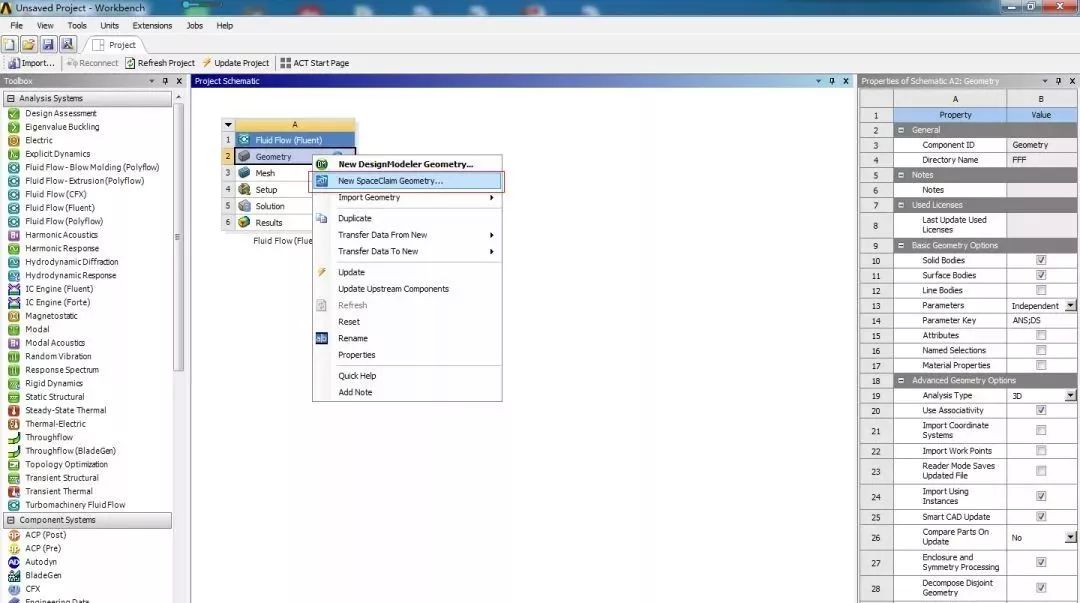Click the Directory Name value FFF
This screenshot has height=603, width=1080.
(1042, 160)
